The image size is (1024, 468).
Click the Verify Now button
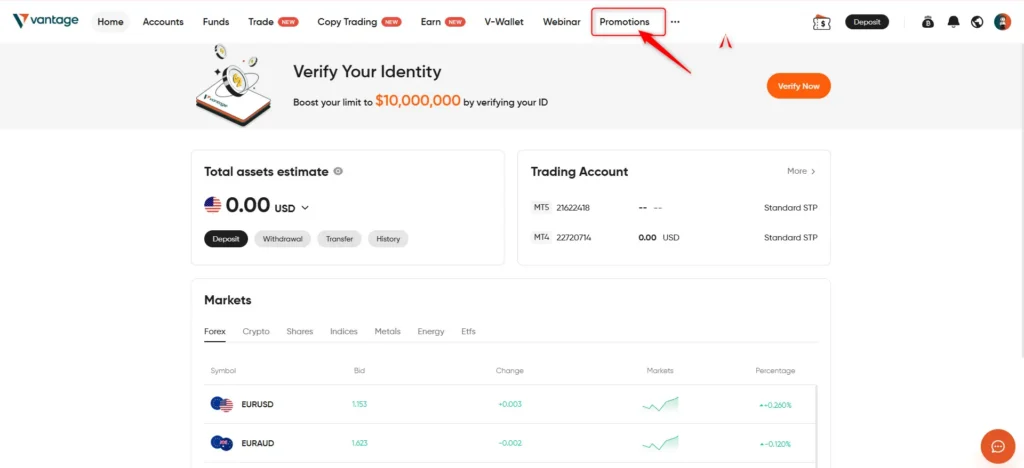coord(798,86)
